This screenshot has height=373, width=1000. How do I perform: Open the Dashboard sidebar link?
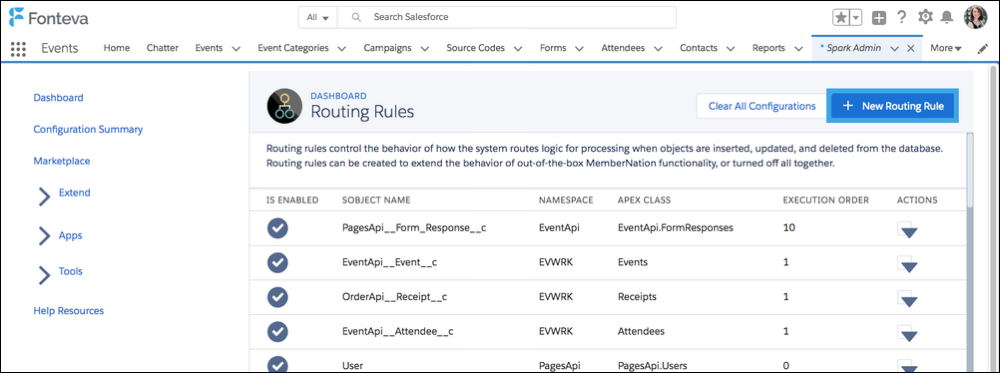tap(59, 98)
